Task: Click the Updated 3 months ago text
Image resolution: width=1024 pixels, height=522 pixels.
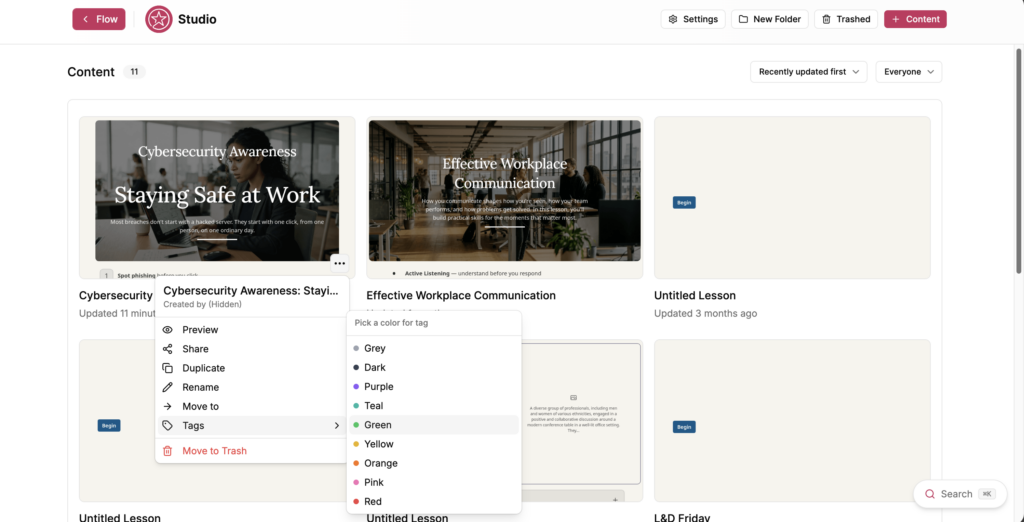Action: [705, 314]
